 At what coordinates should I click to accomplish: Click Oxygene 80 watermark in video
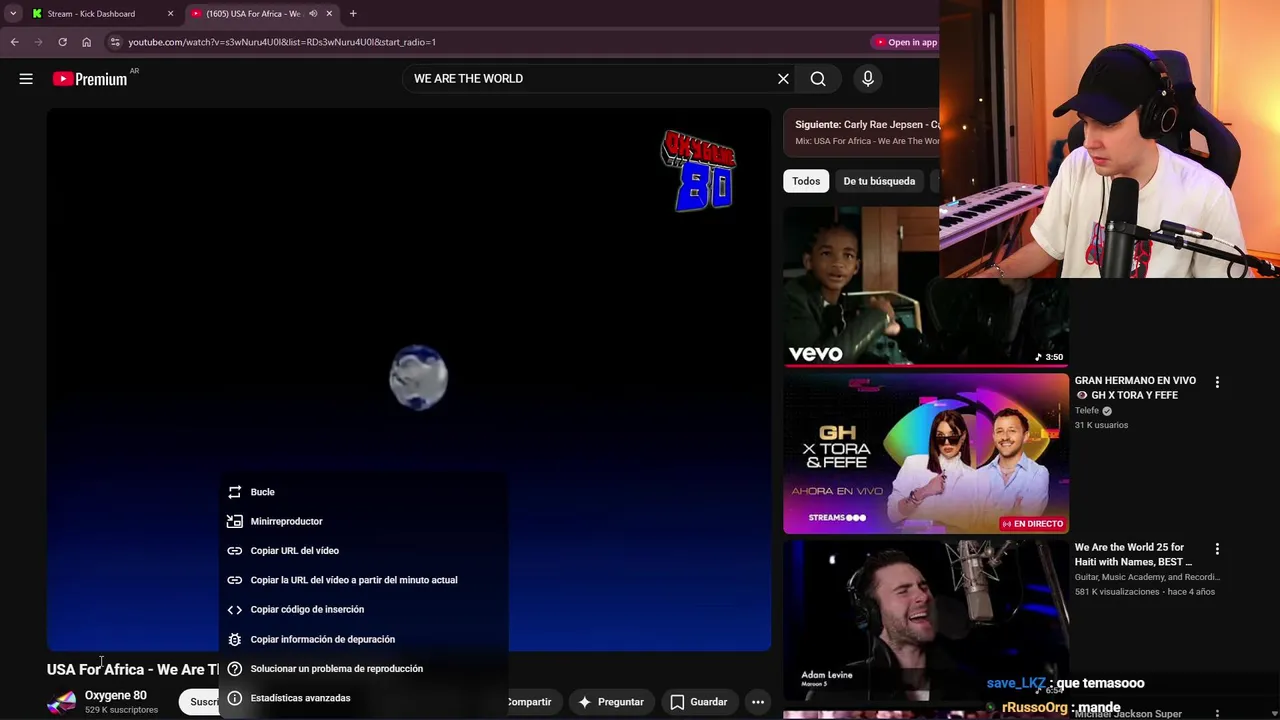(x=699, y=171)
